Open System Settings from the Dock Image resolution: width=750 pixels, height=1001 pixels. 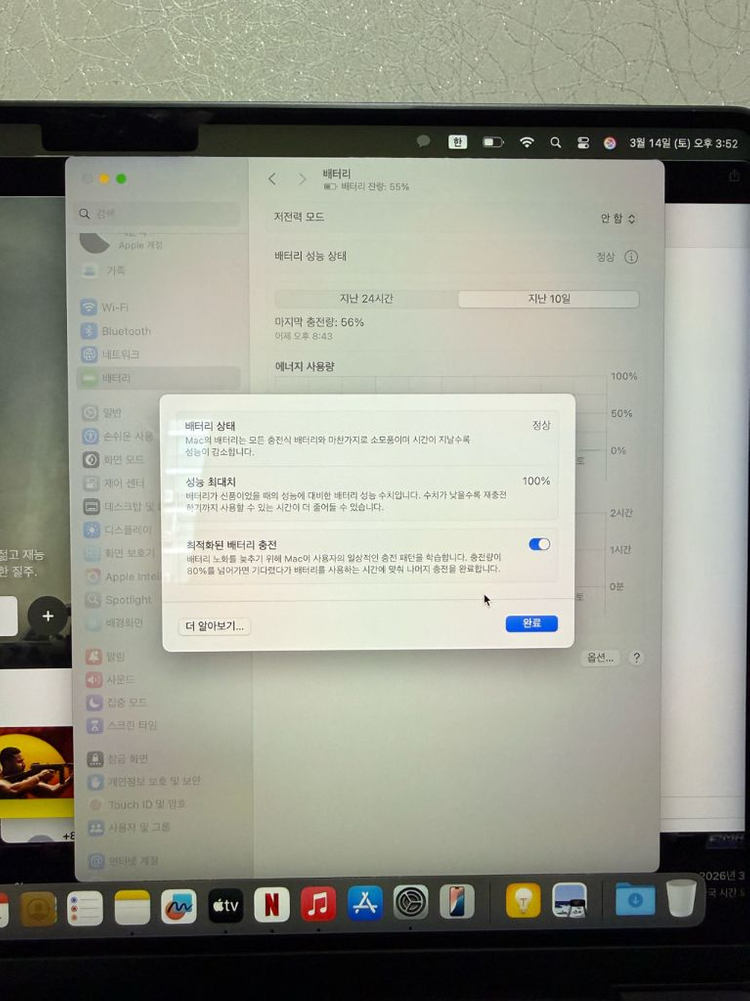tap(411, 902)
